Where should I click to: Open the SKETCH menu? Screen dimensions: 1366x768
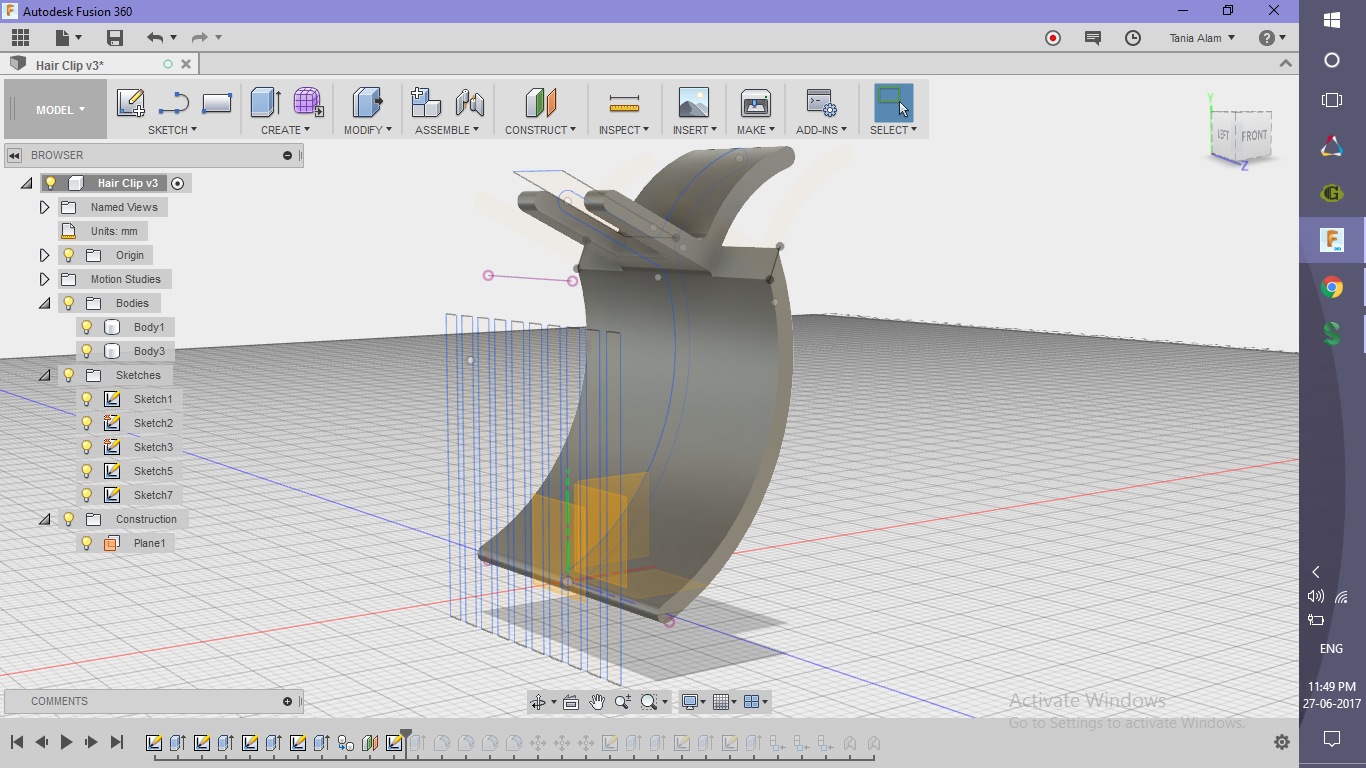173,130
